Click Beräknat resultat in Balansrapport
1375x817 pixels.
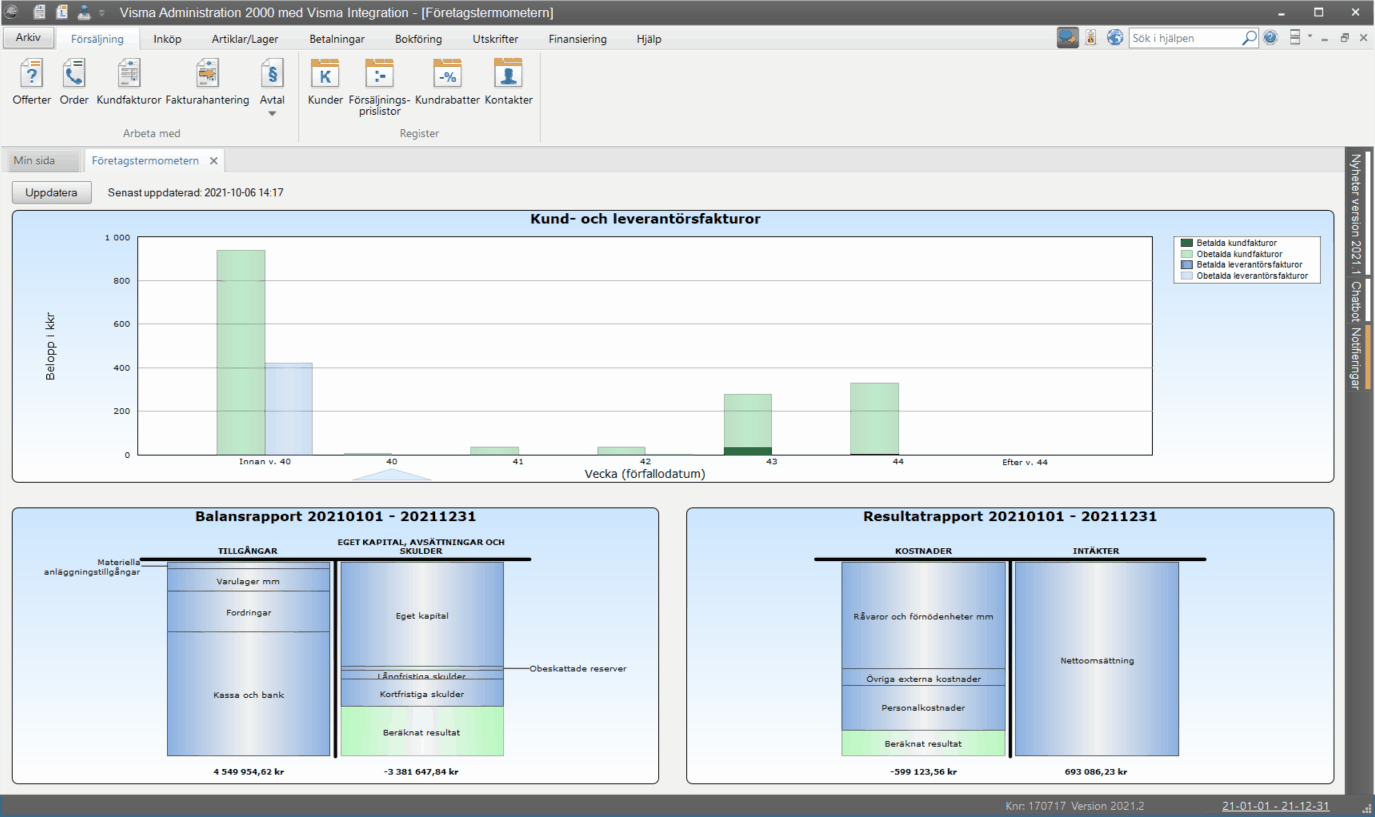[422, 731]
